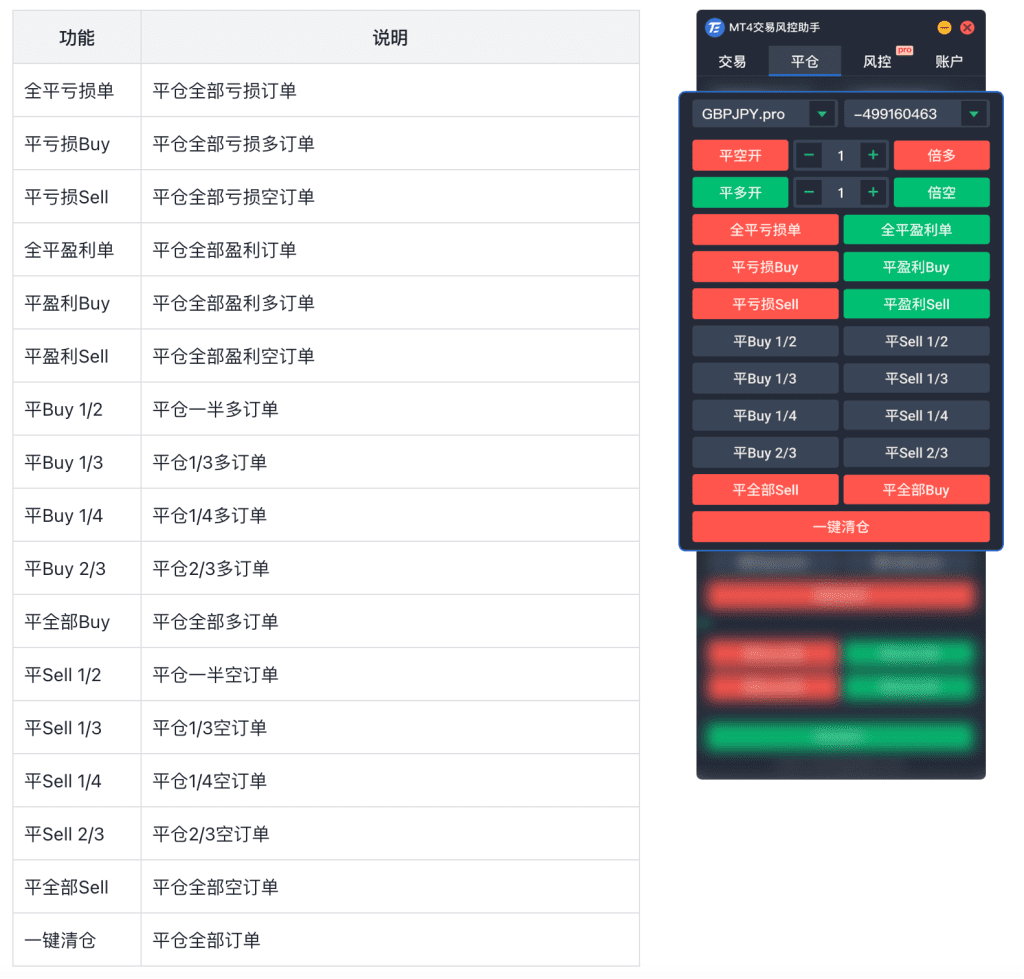The height and width of the screenshot is (979, 1024).
Task: Click the red 倍多 button
Action: tap(941, 155)
